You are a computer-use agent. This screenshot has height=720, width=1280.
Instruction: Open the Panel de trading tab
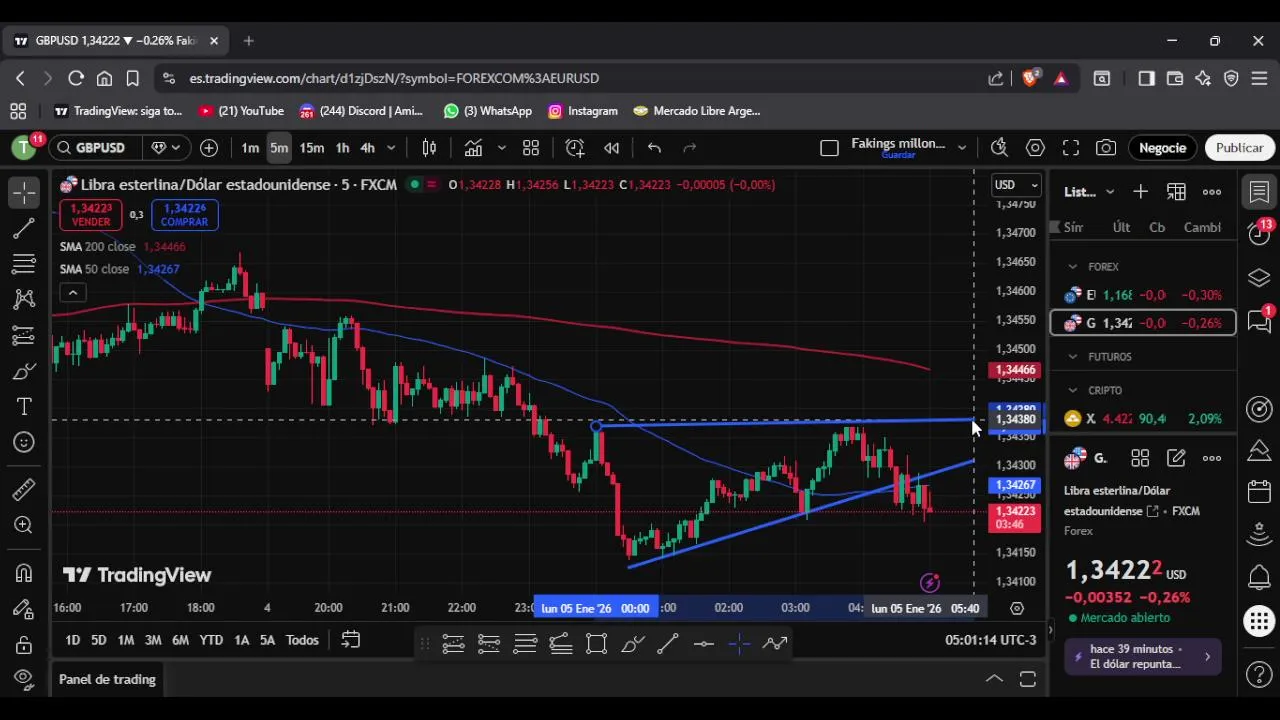coord(107,680)
